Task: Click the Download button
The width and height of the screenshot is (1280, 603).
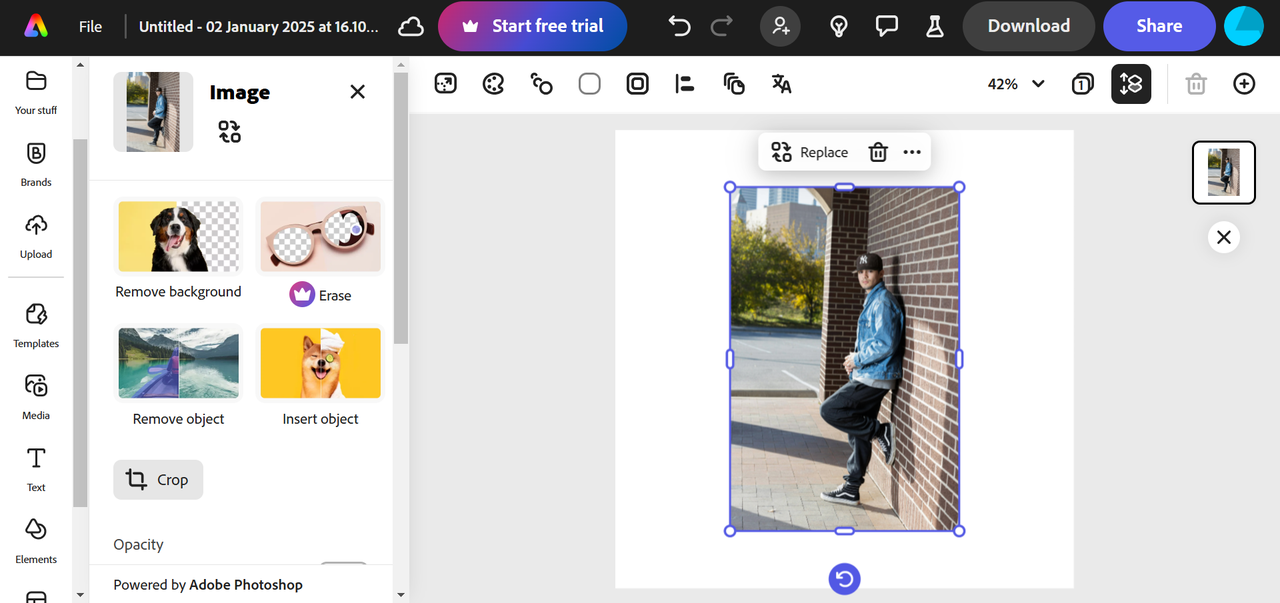Action: tap(1029, 27)
